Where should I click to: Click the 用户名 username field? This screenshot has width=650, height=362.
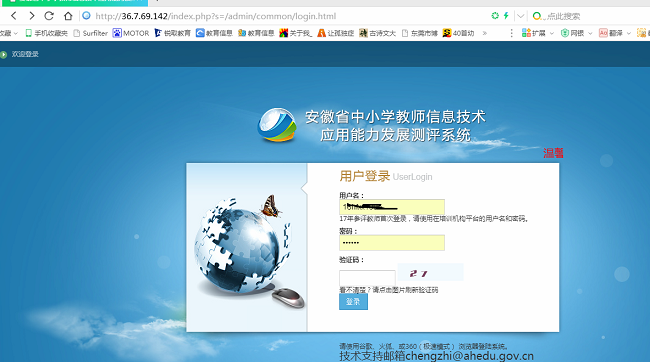click(x=392, y=207)
